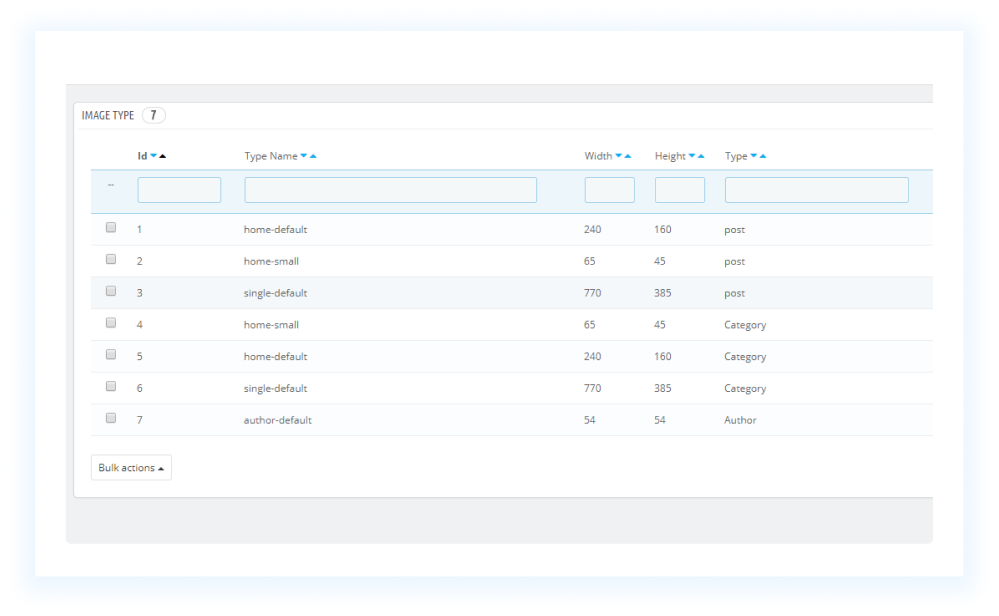Sort Id column ascending arrow
Screen dimensions: 999x616
(x=162, y=156)
